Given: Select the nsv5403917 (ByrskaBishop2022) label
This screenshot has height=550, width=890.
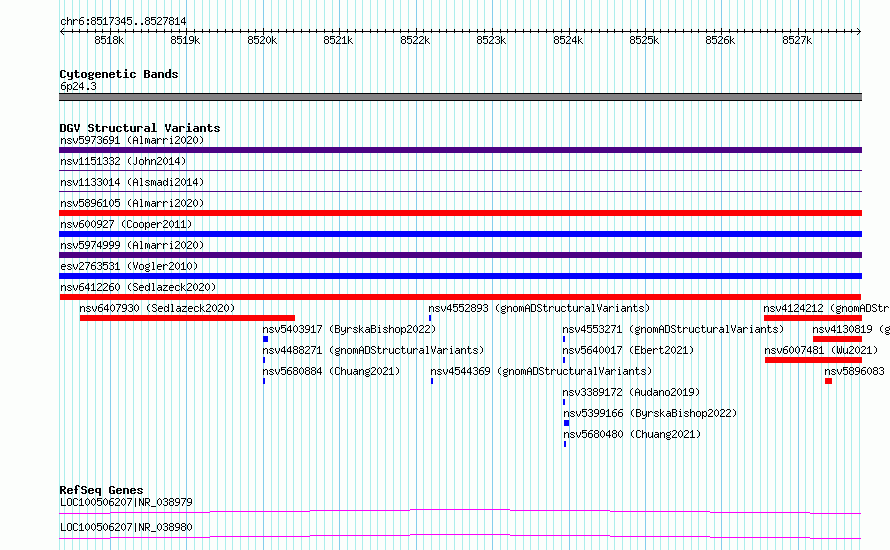Looking at the screenshot, I should point(349,329).
